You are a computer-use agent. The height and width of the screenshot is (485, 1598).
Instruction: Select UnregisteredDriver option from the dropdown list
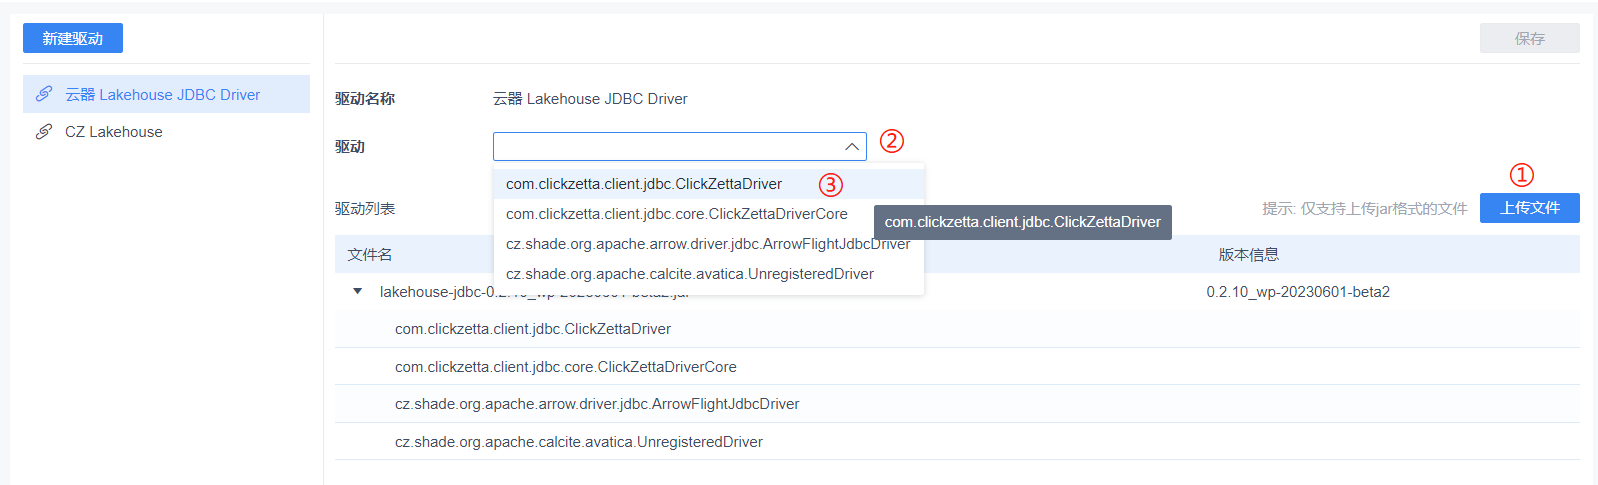(x=689, y=274)
